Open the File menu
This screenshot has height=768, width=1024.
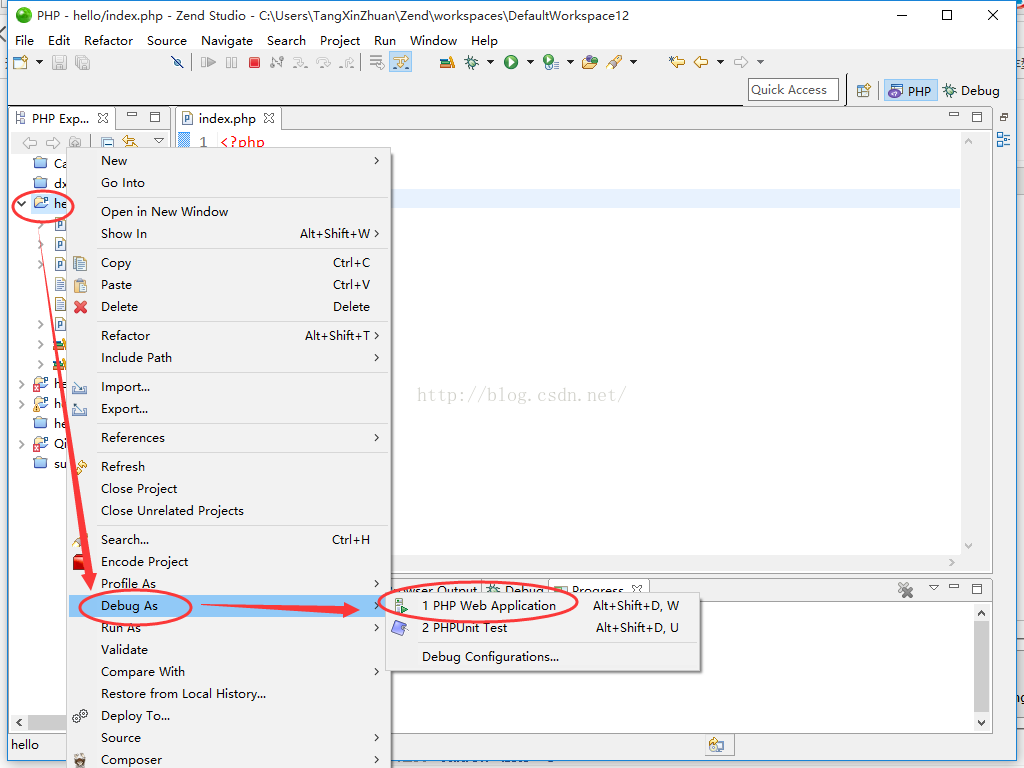pos(24,40)
